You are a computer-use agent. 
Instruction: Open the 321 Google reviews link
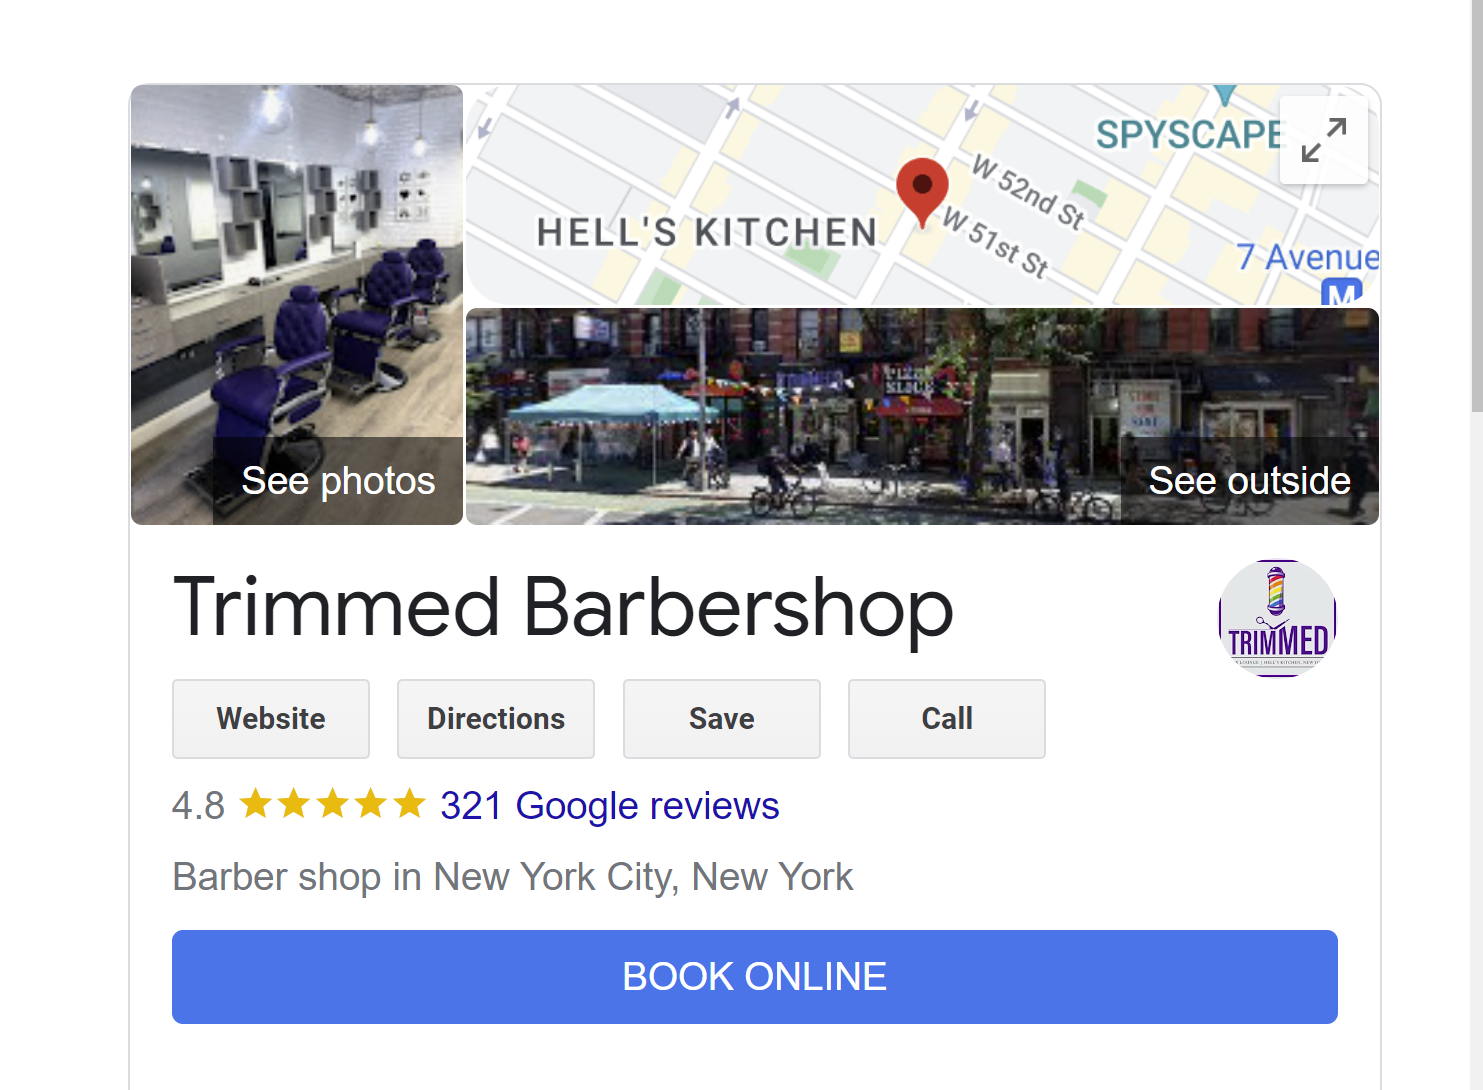609,805
